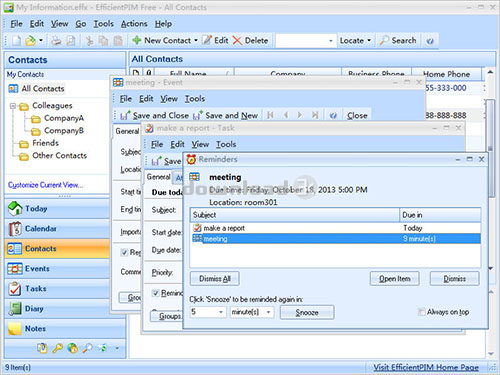Click the red Delete contact button
The image size is (500, 375).
(250, 41)
